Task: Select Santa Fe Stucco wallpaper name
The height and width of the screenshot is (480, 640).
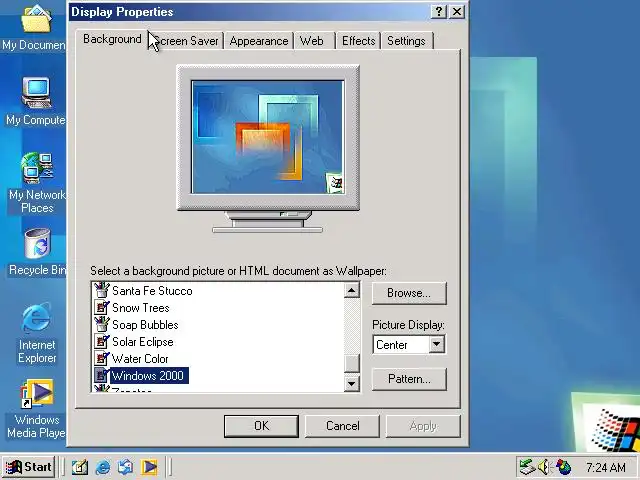Action: (x=152, y=291)
